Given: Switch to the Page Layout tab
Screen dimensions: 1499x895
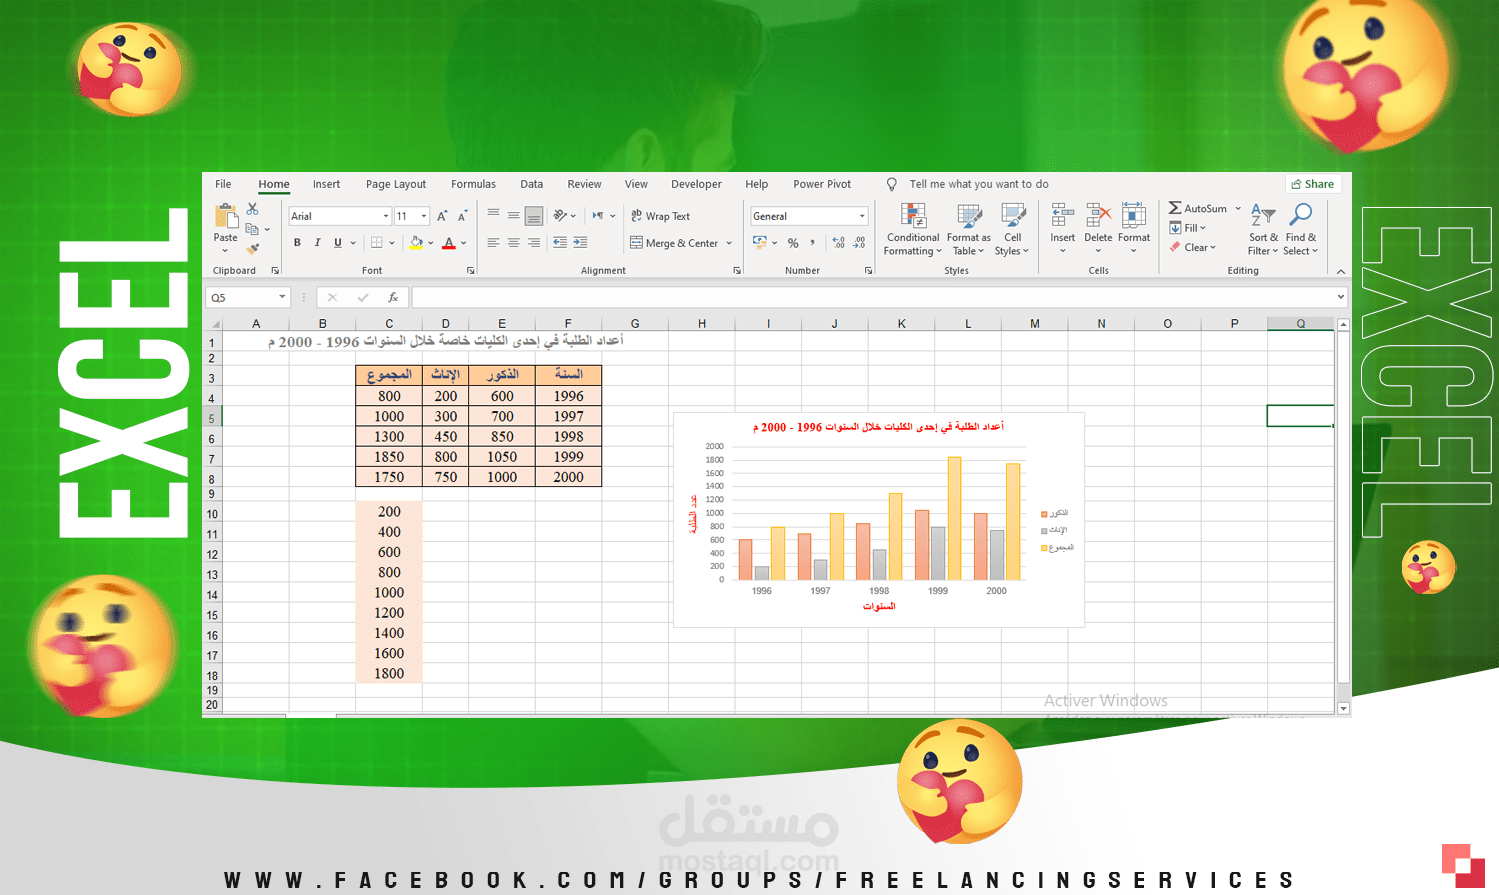Looking at the screenshot, I should click(x=396, y=184).
